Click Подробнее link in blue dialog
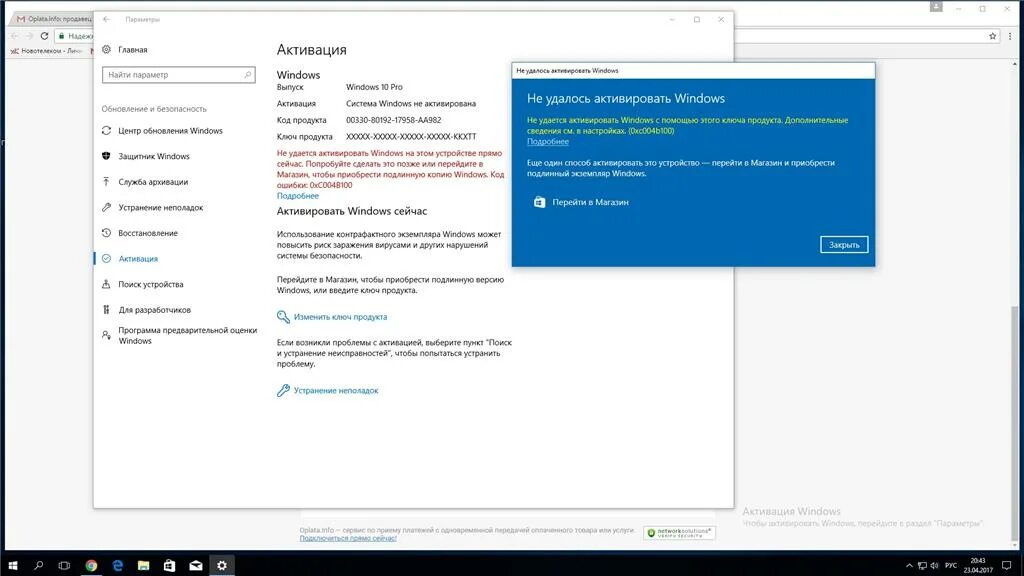Screen dimensions: 1024x576 [x=548, y=142]
